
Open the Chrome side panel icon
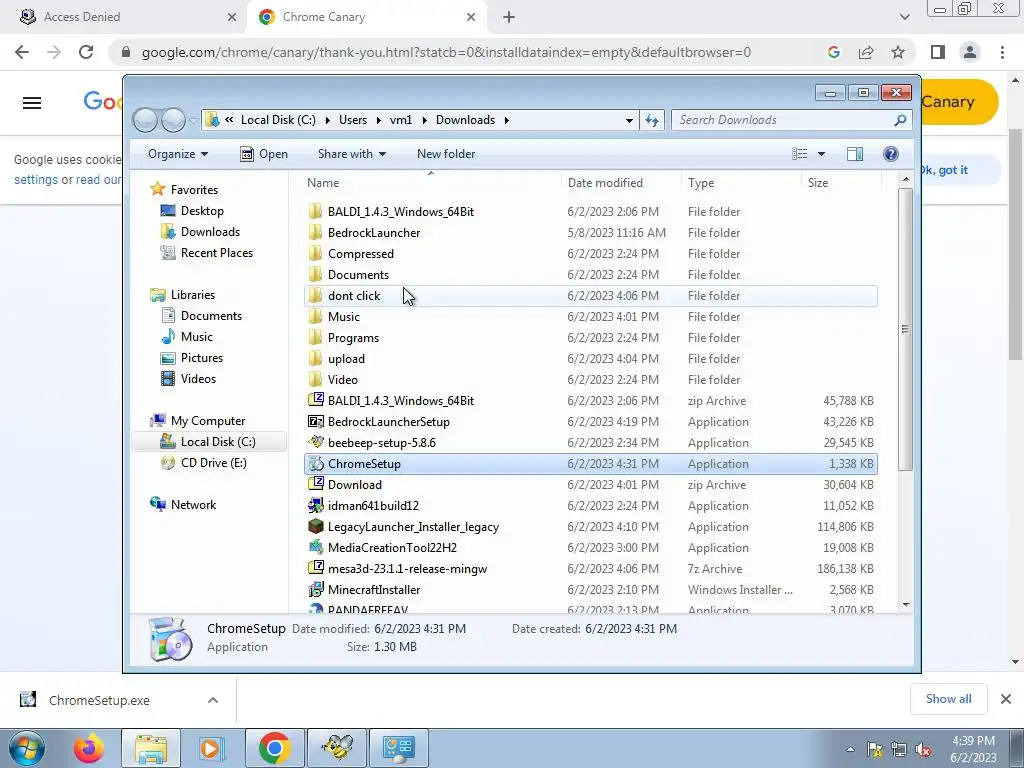(938, 52)
